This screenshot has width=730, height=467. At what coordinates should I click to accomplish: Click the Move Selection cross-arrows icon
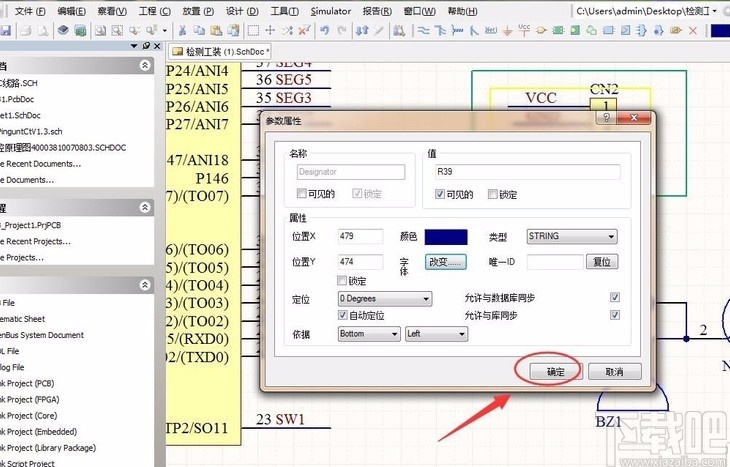tap(270, 31)
